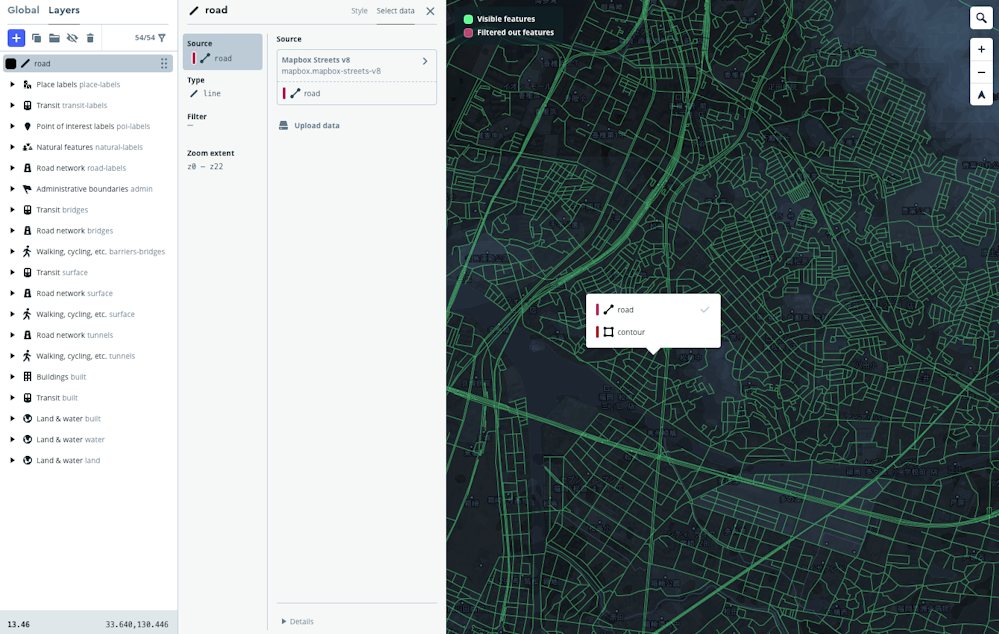Click the Road network surface icon
The height and width of the screenshot is (634, 999).
pyautogui.click(x=27, y=293)
